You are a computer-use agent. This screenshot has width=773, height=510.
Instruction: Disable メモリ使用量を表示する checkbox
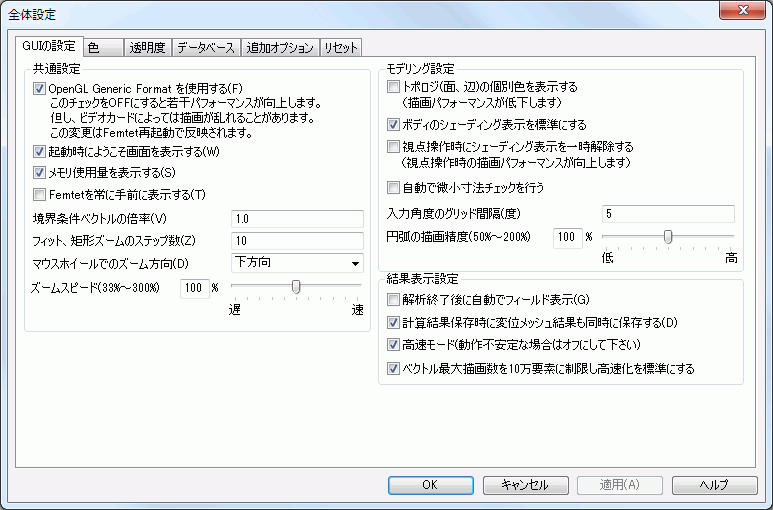coord(40,173)
